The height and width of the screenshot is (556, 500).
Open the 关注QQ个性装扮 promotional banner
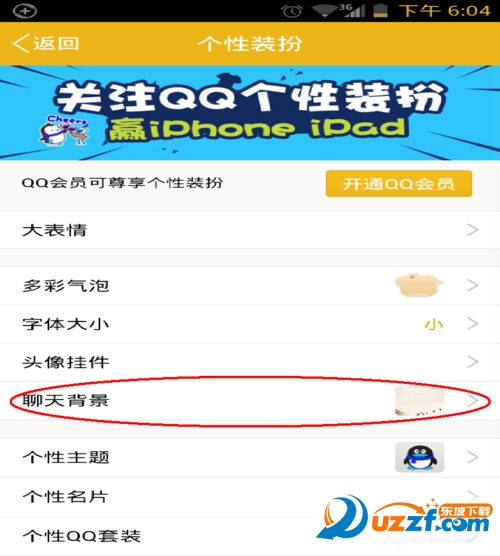[x=250, y=113]
